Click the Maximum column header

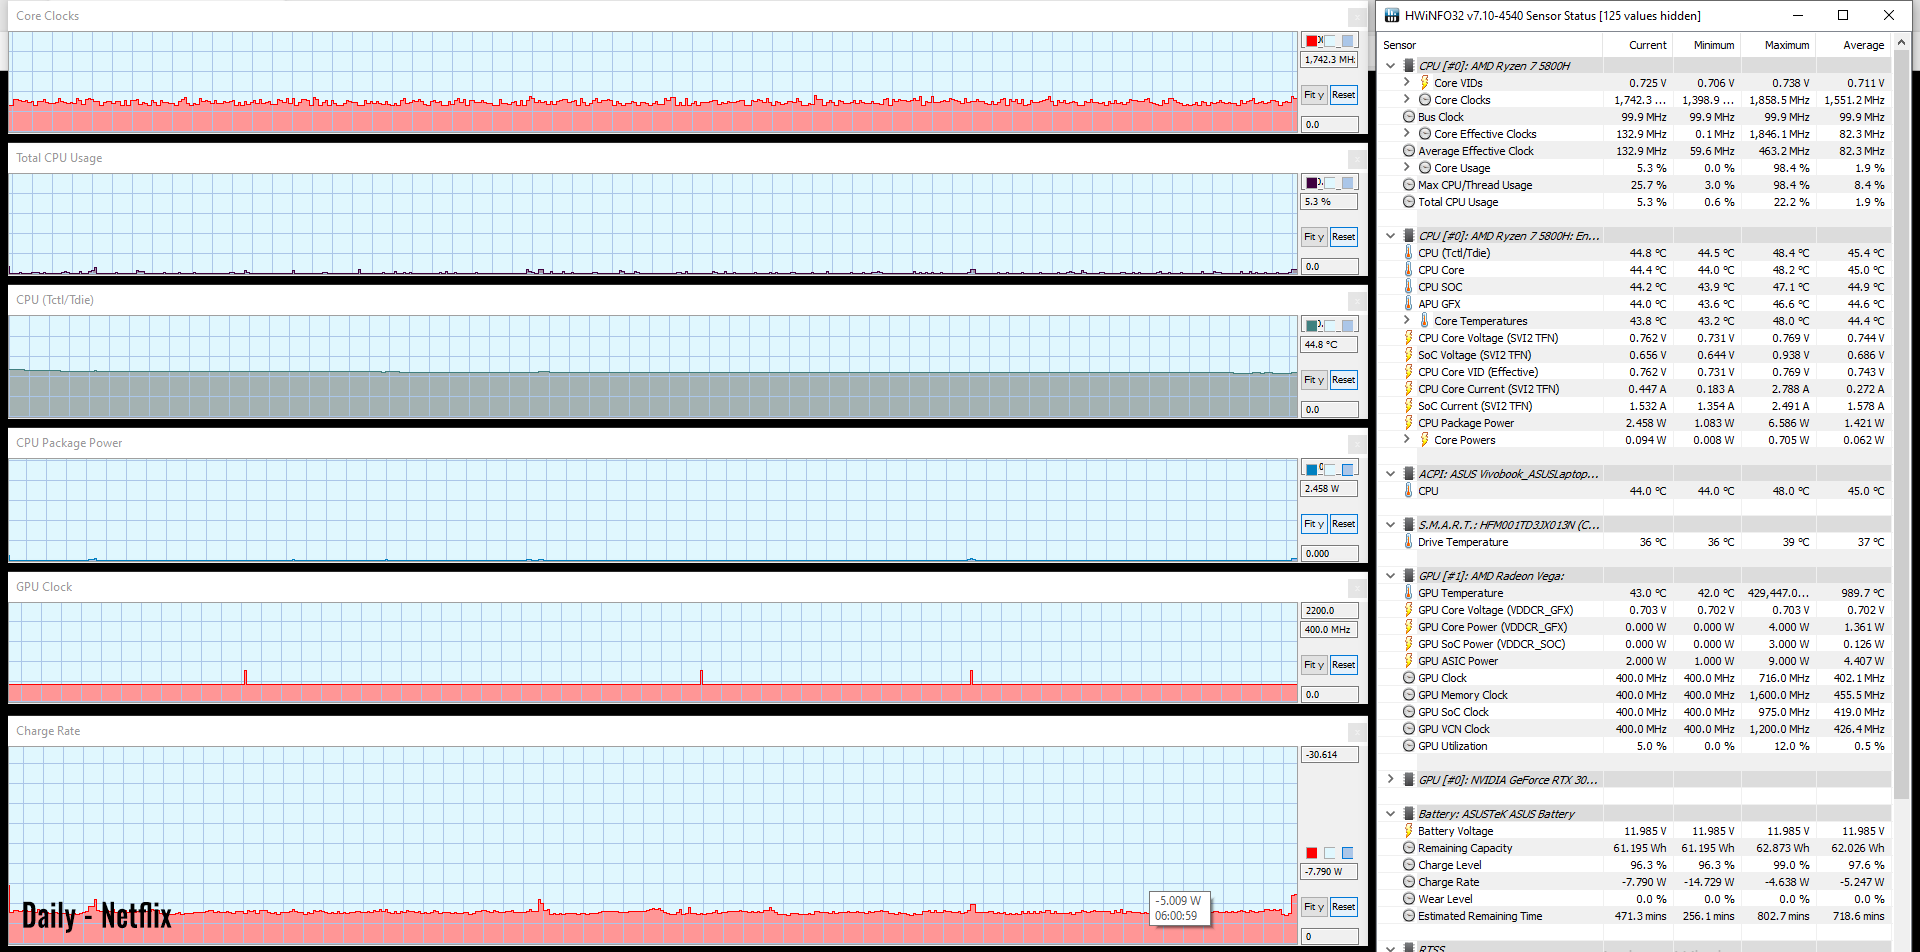pyautogui.click(x=1786, y=45)
